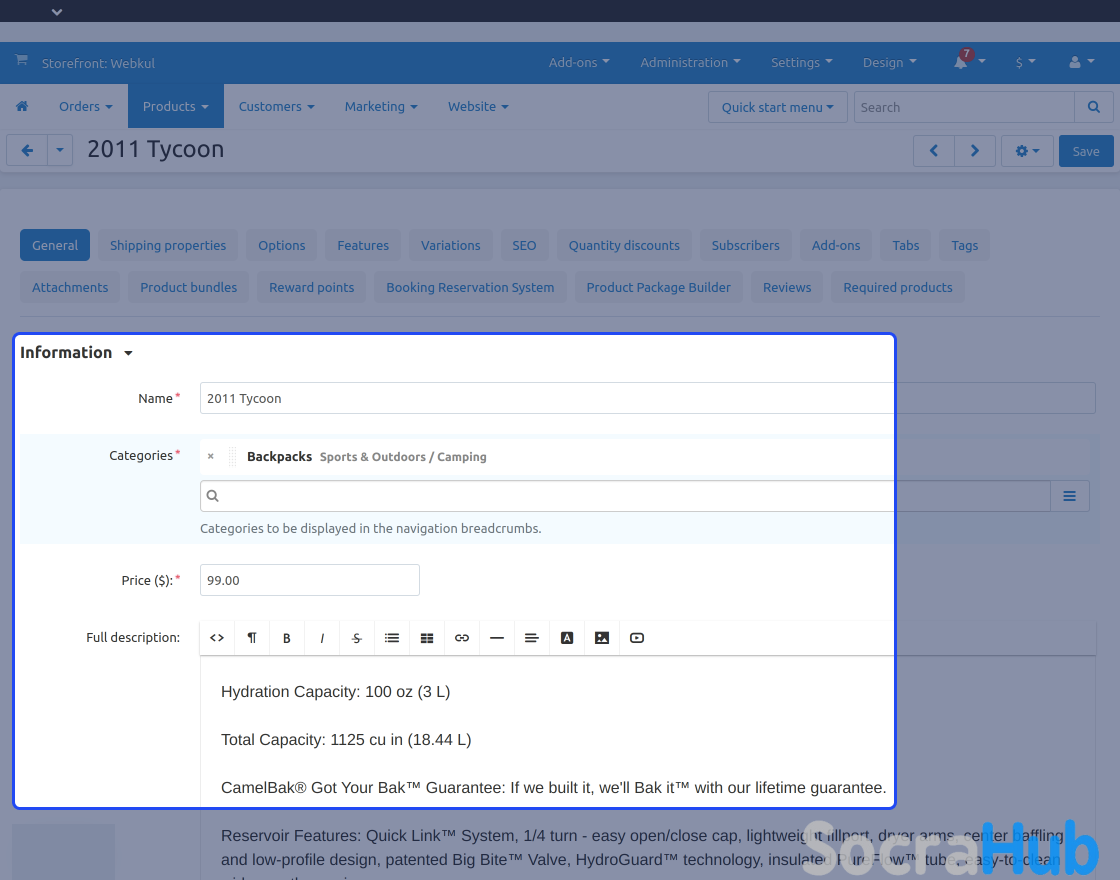Image resolution: width=1120 pixels, height=880 pixels.
Task: Insert an image into the description
Action: point(602,638)
